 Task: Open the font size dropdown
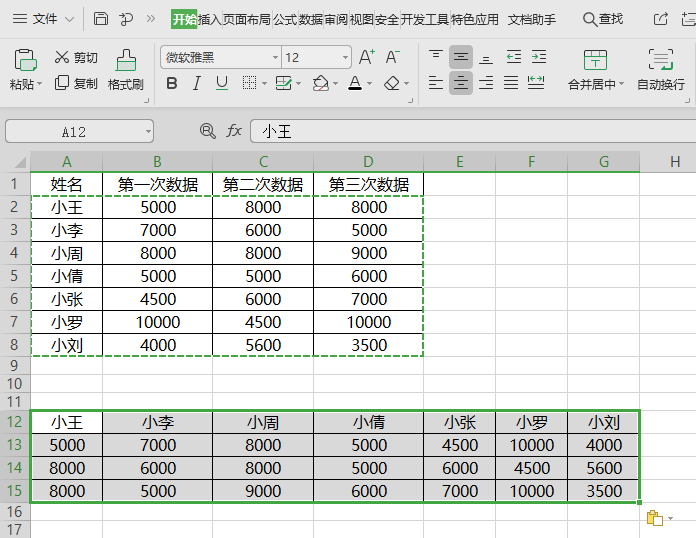pos(346,58)
